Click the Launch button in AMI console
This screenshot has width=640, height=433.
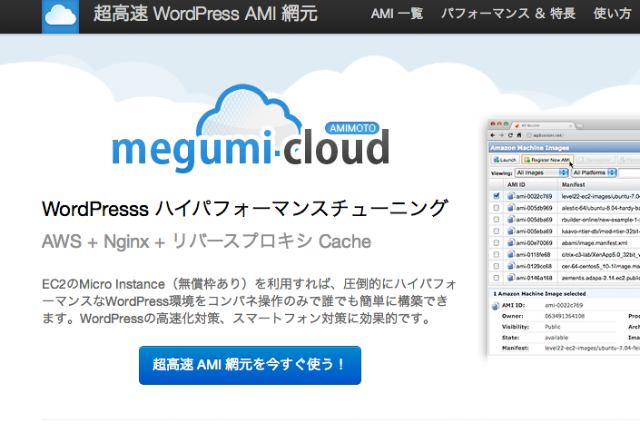click(505, 160)
